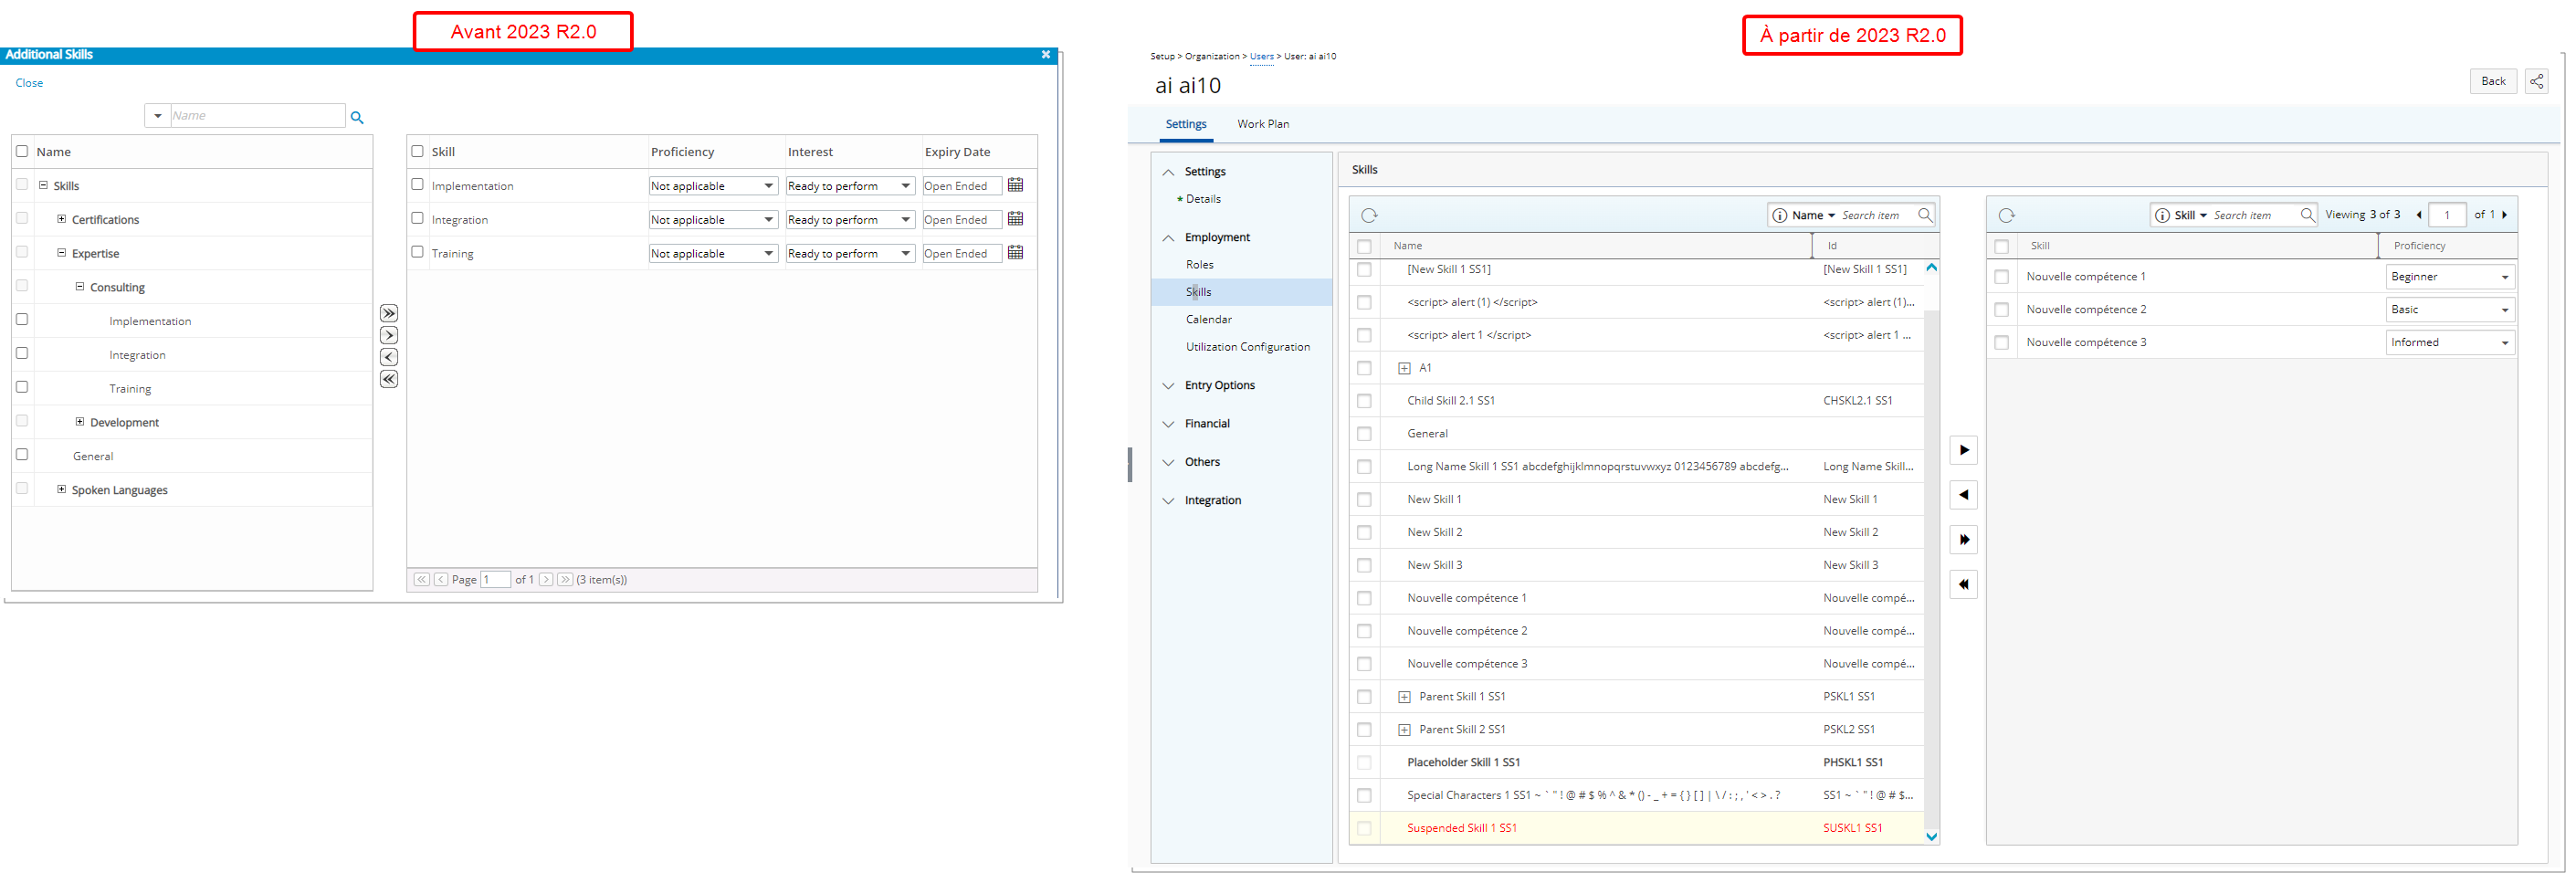This screenshot has width=2576, height=883.
Task: Click the page number field in assigned skills
Action: (x=2446, y=215)
